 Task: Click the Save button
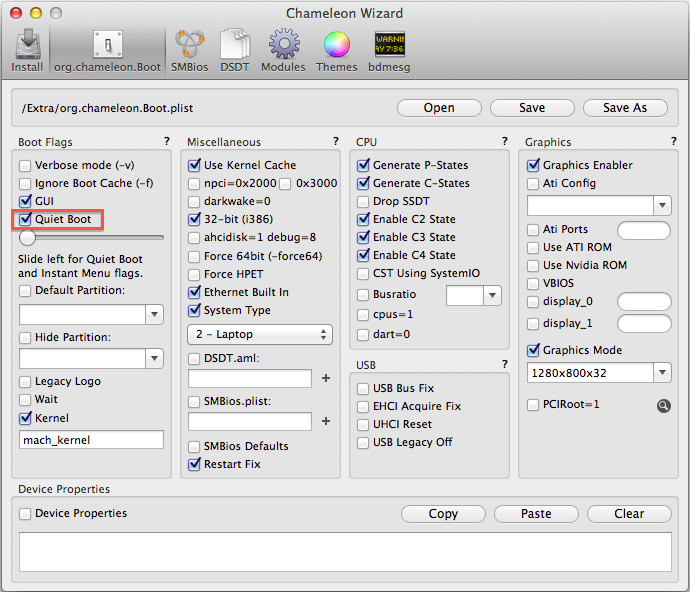[x=532, y=108]
